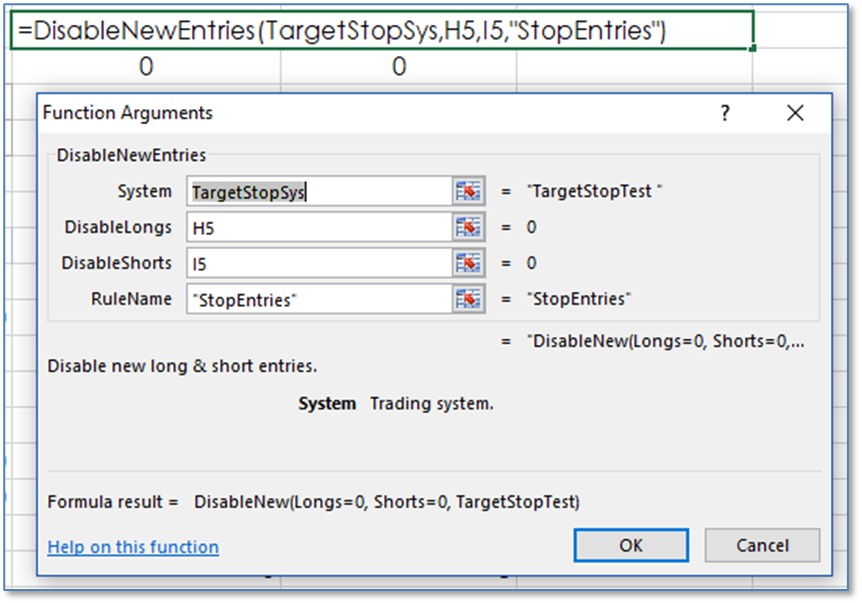862x603 pixels.
Task: Select the DisableShorts field containing I5
Action: coord(318,263)
